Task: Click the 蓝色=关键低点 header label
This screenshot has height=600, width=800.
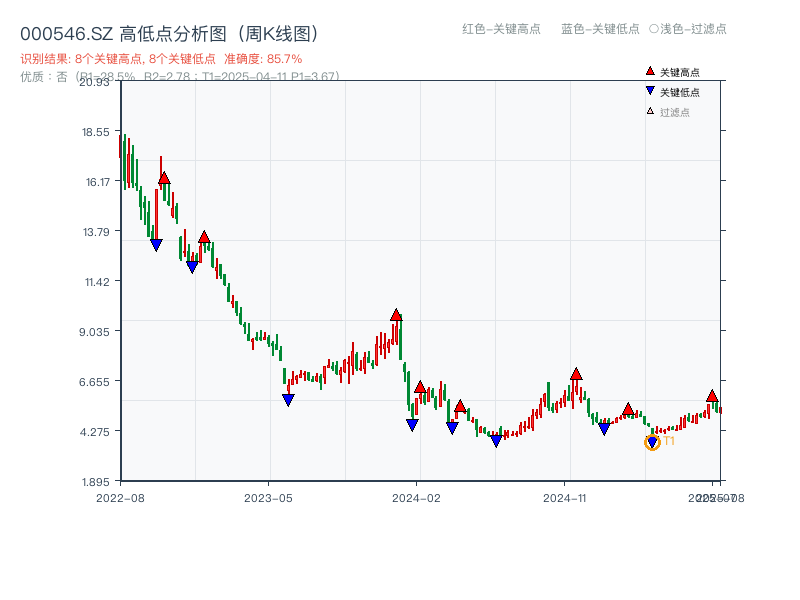Action: click(x=600, y=29)
